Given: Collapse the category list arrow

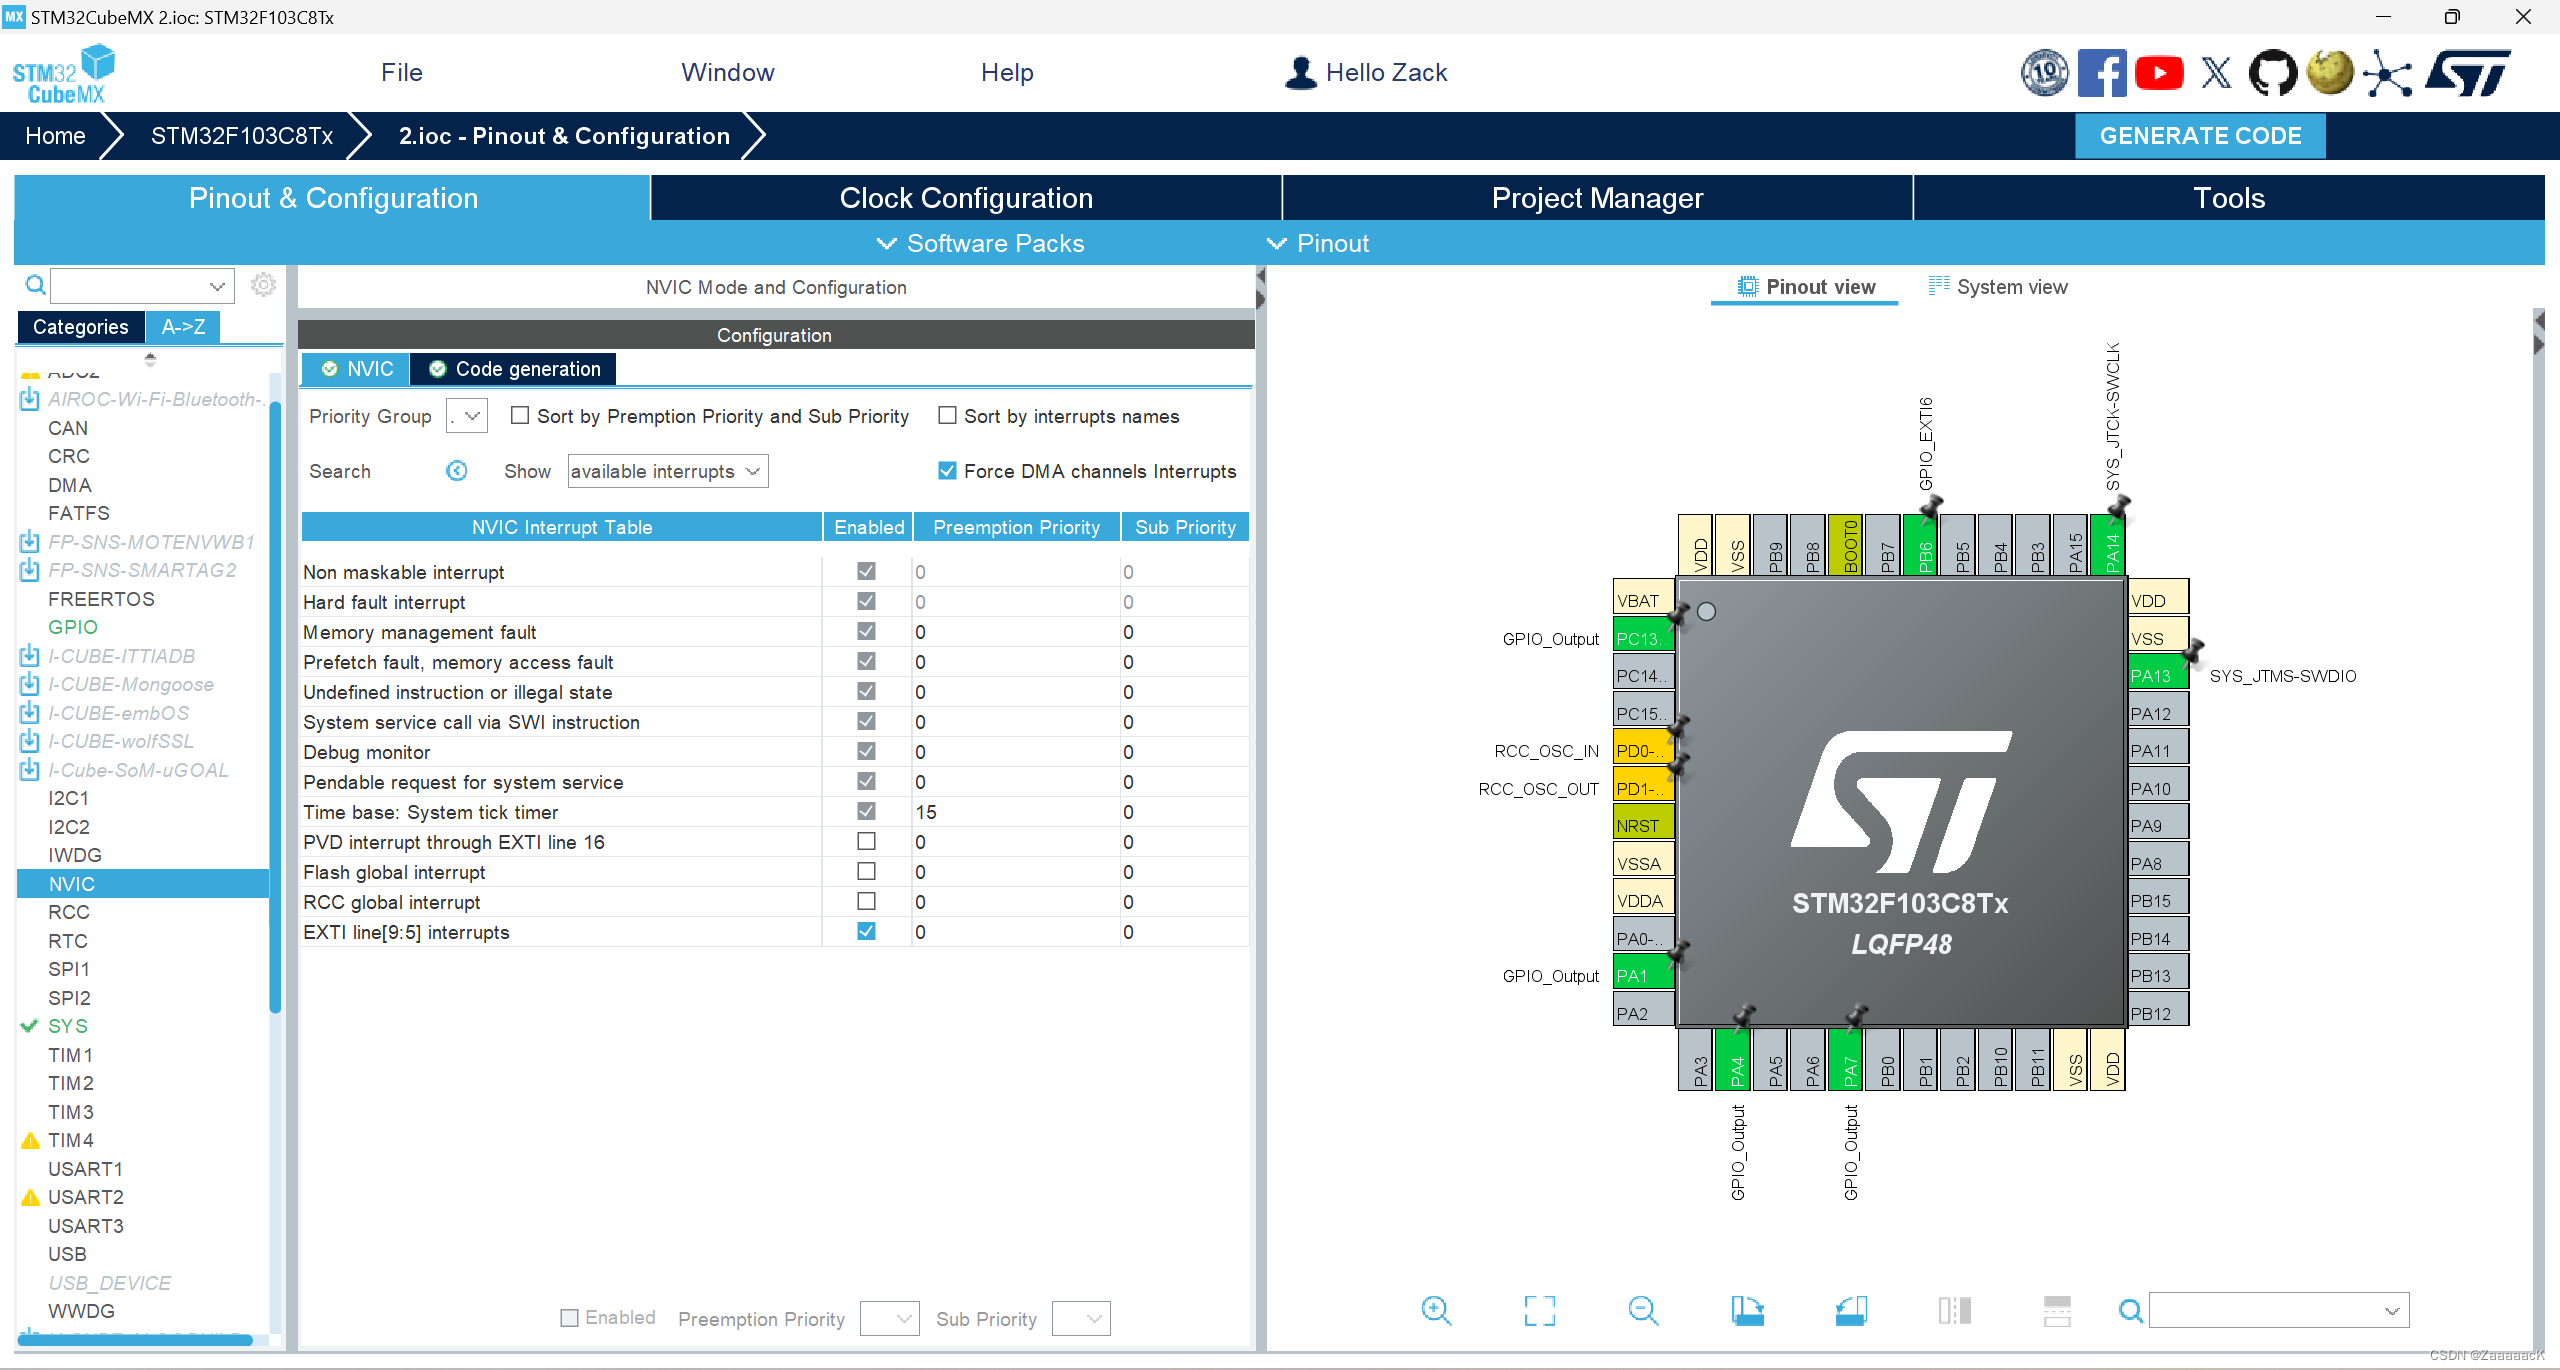Looking at the screenshot, I should tap(150, 359).
